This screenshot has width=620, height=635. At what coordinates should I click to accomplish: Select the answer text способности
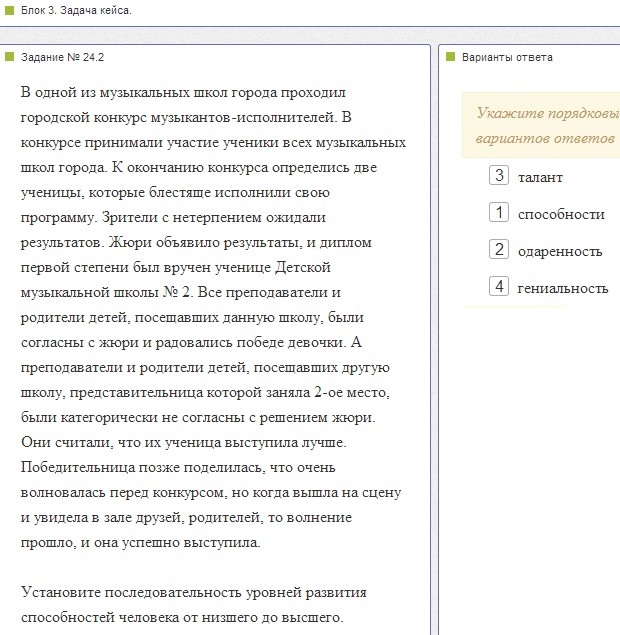coord(561,214)
